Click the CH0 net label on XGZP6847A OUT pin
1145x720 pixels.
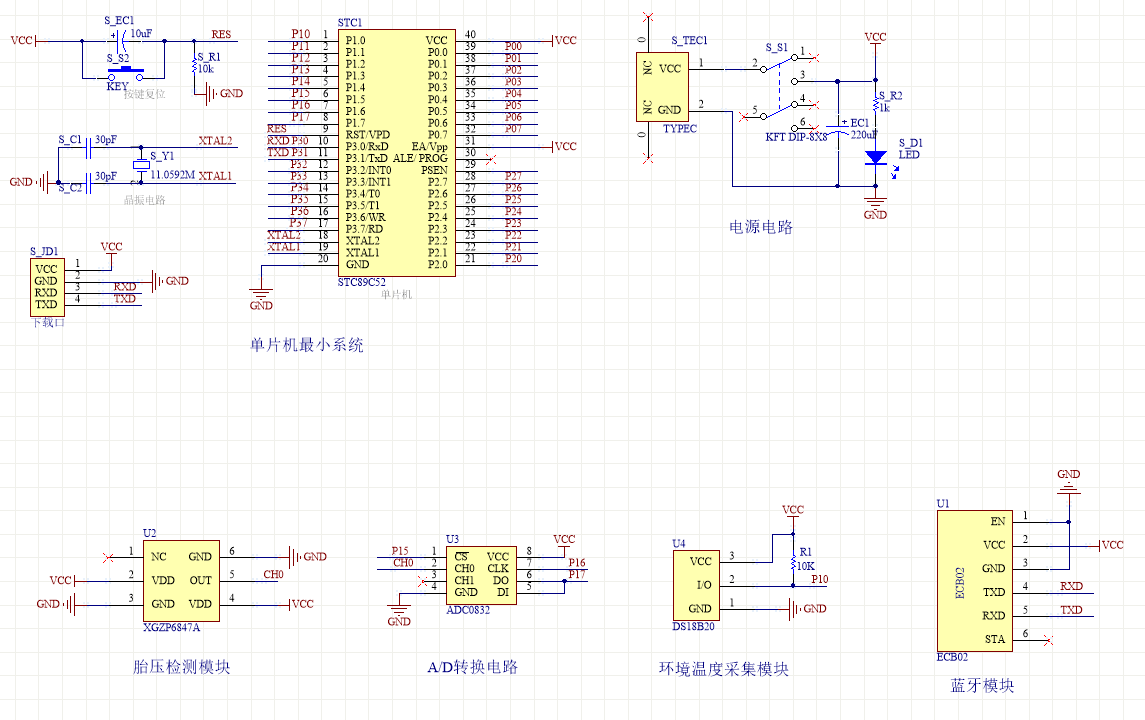(x=273, y=575)
